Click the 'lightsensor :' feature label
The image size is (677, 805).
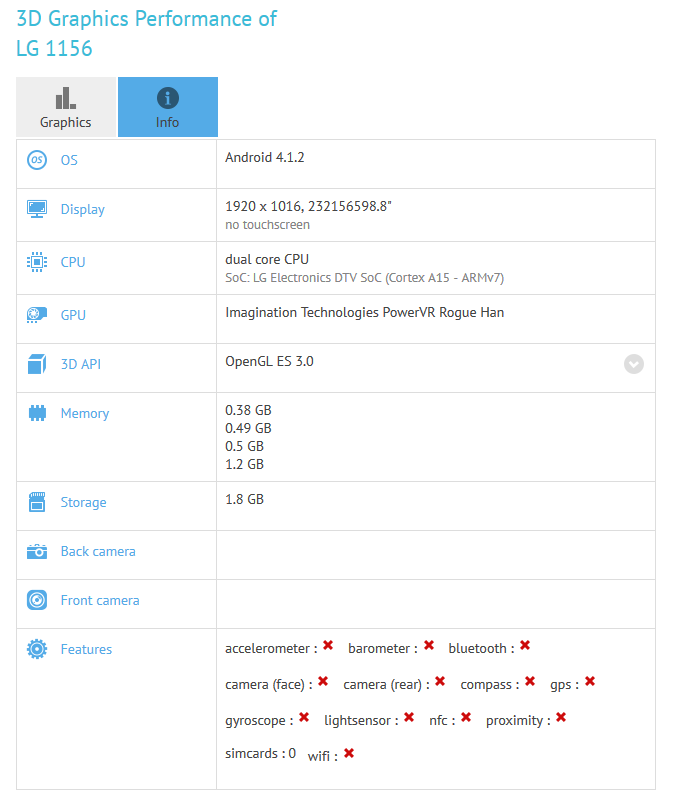(361, 721)
